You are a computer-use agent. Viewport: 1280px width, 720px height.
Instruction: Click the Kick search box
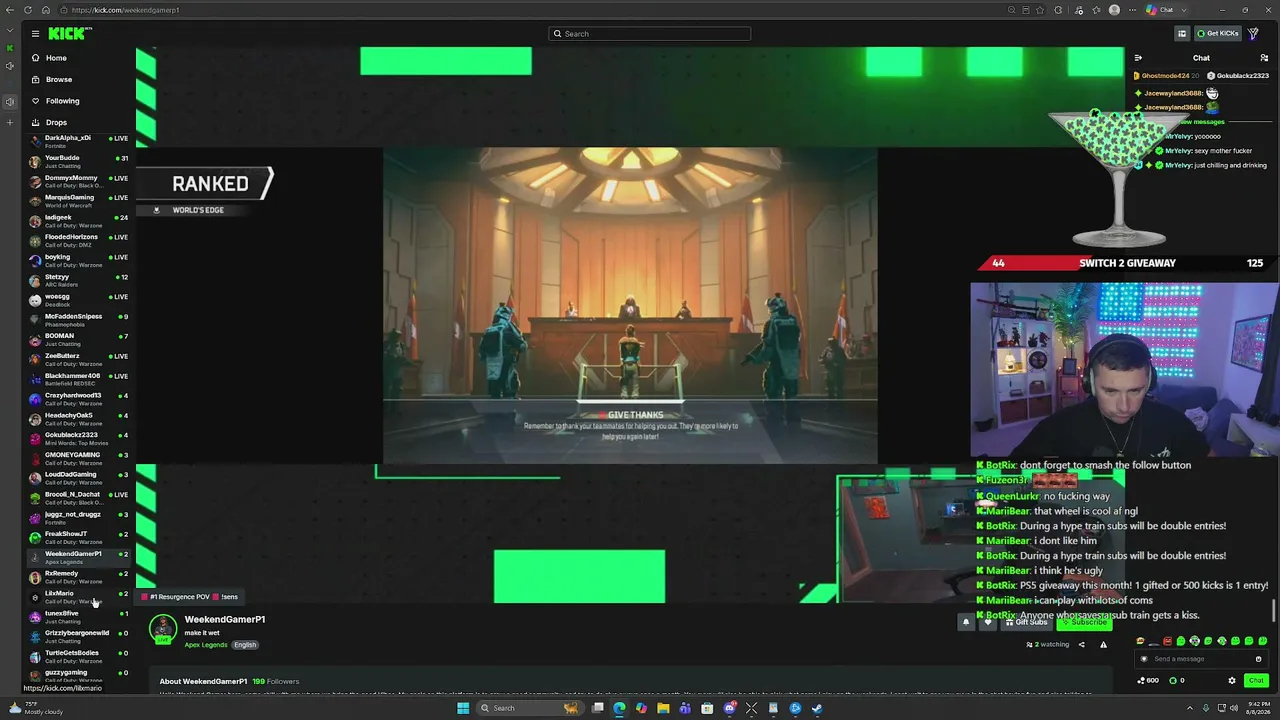point(650,34)
